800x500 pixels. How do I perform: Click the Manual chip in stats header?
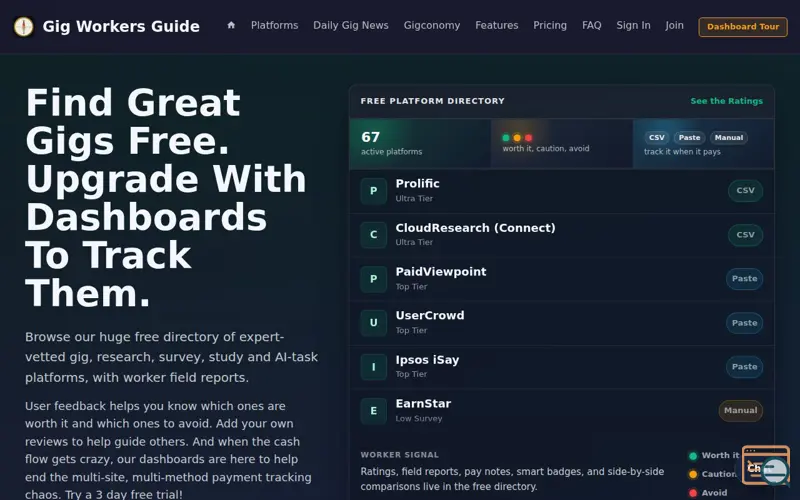point(729,138)
